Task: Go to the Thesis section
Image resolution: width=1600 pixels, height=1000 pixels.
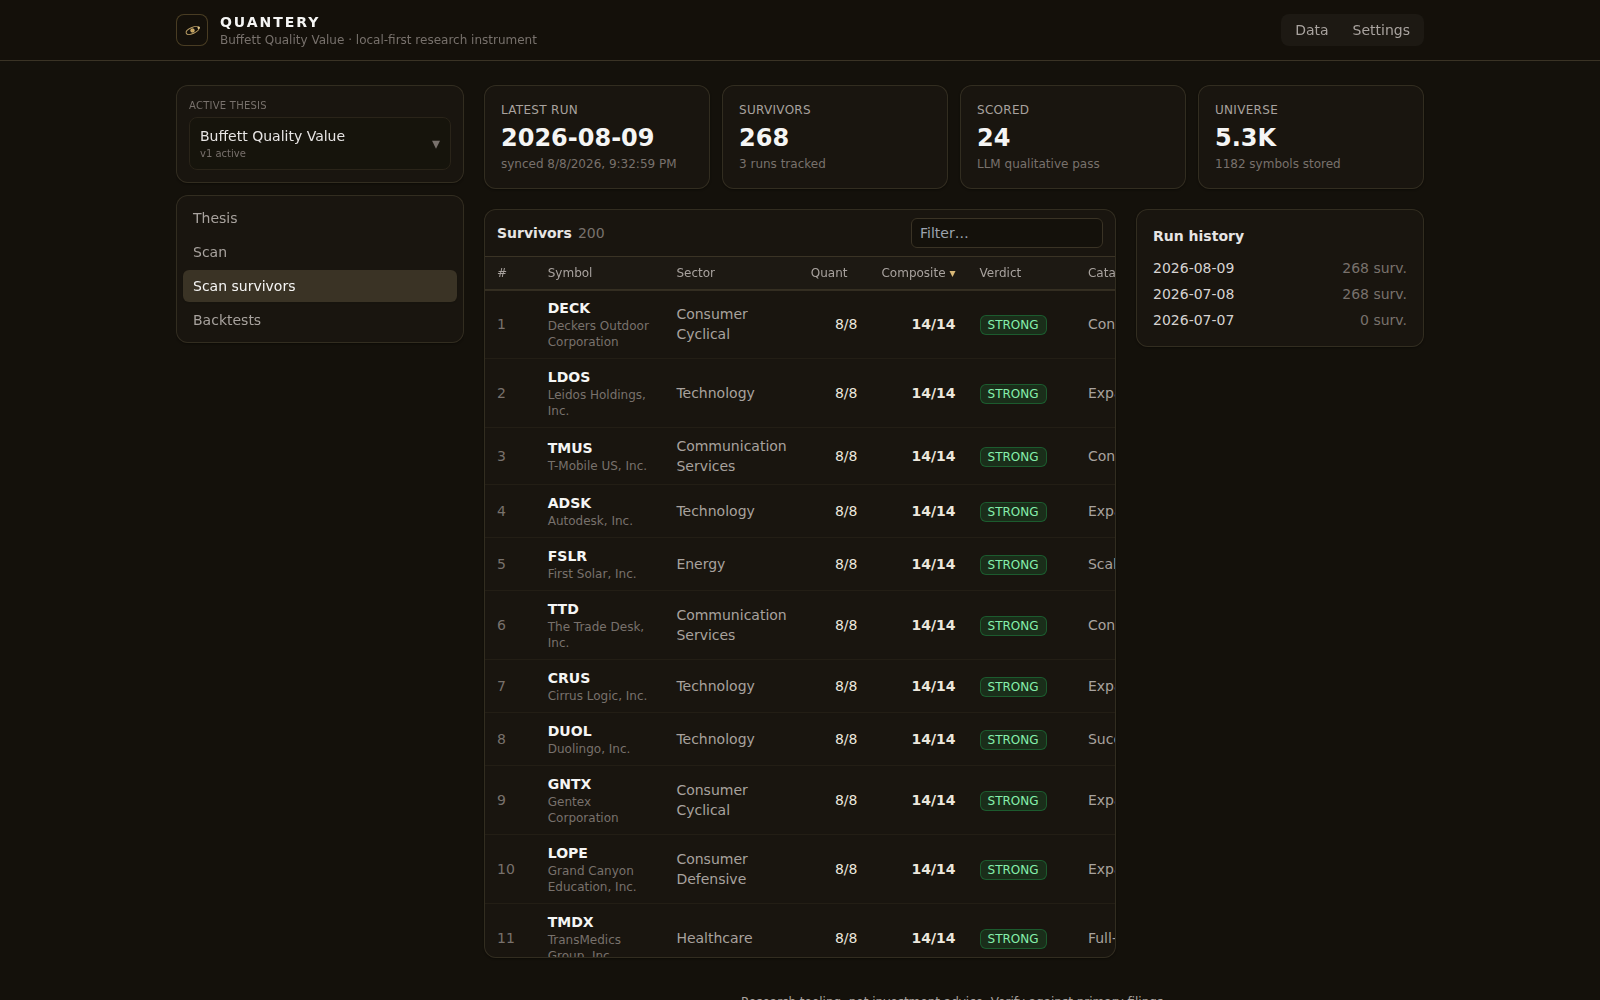Action: (x=320, y=218)
